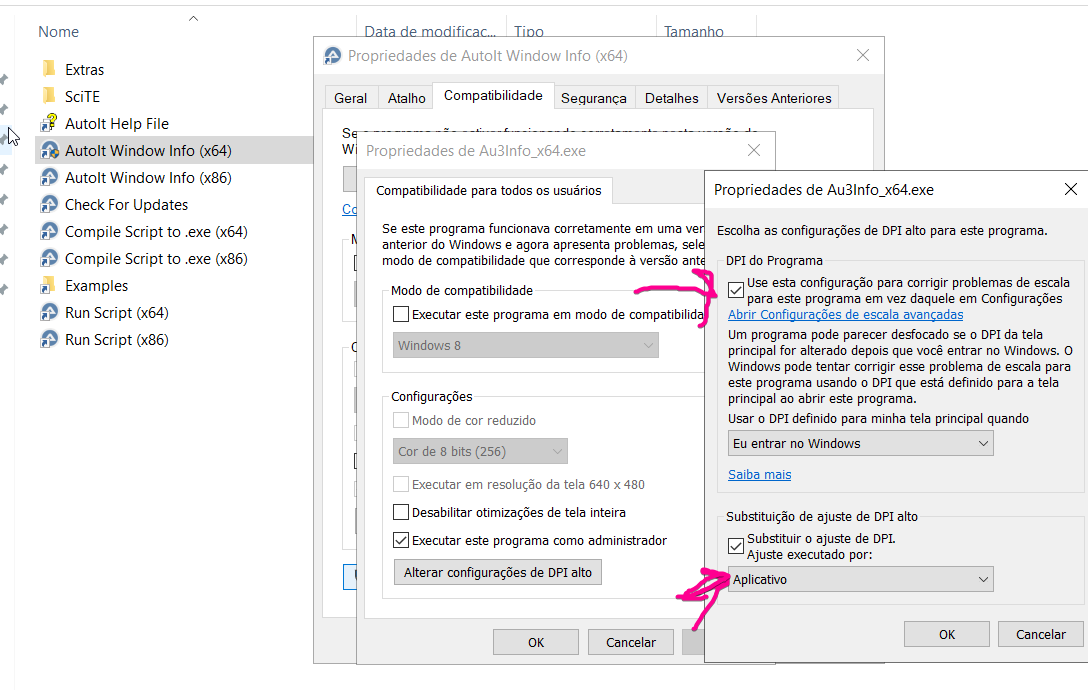Click 'Abrir Configurações de escala avançadas' link
Viewport: 1088px width, 690px height.
point(845,314)
